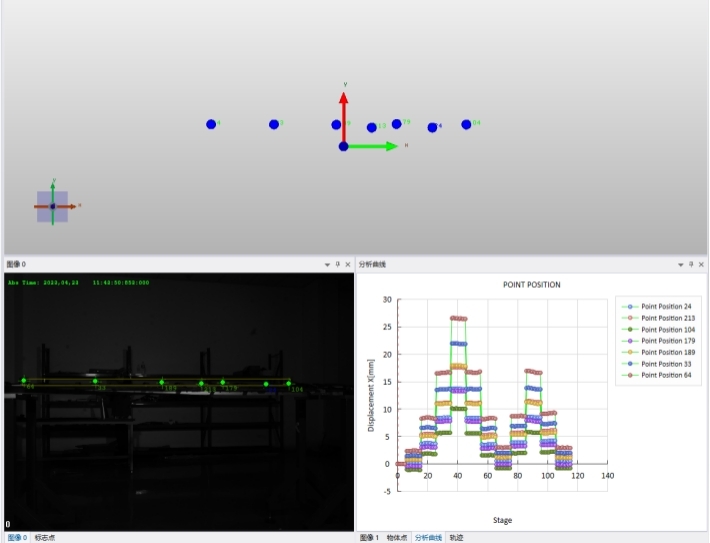Click the navigation cube in the 3D view
The image size is (710, 543).
(x=53, y=206)
